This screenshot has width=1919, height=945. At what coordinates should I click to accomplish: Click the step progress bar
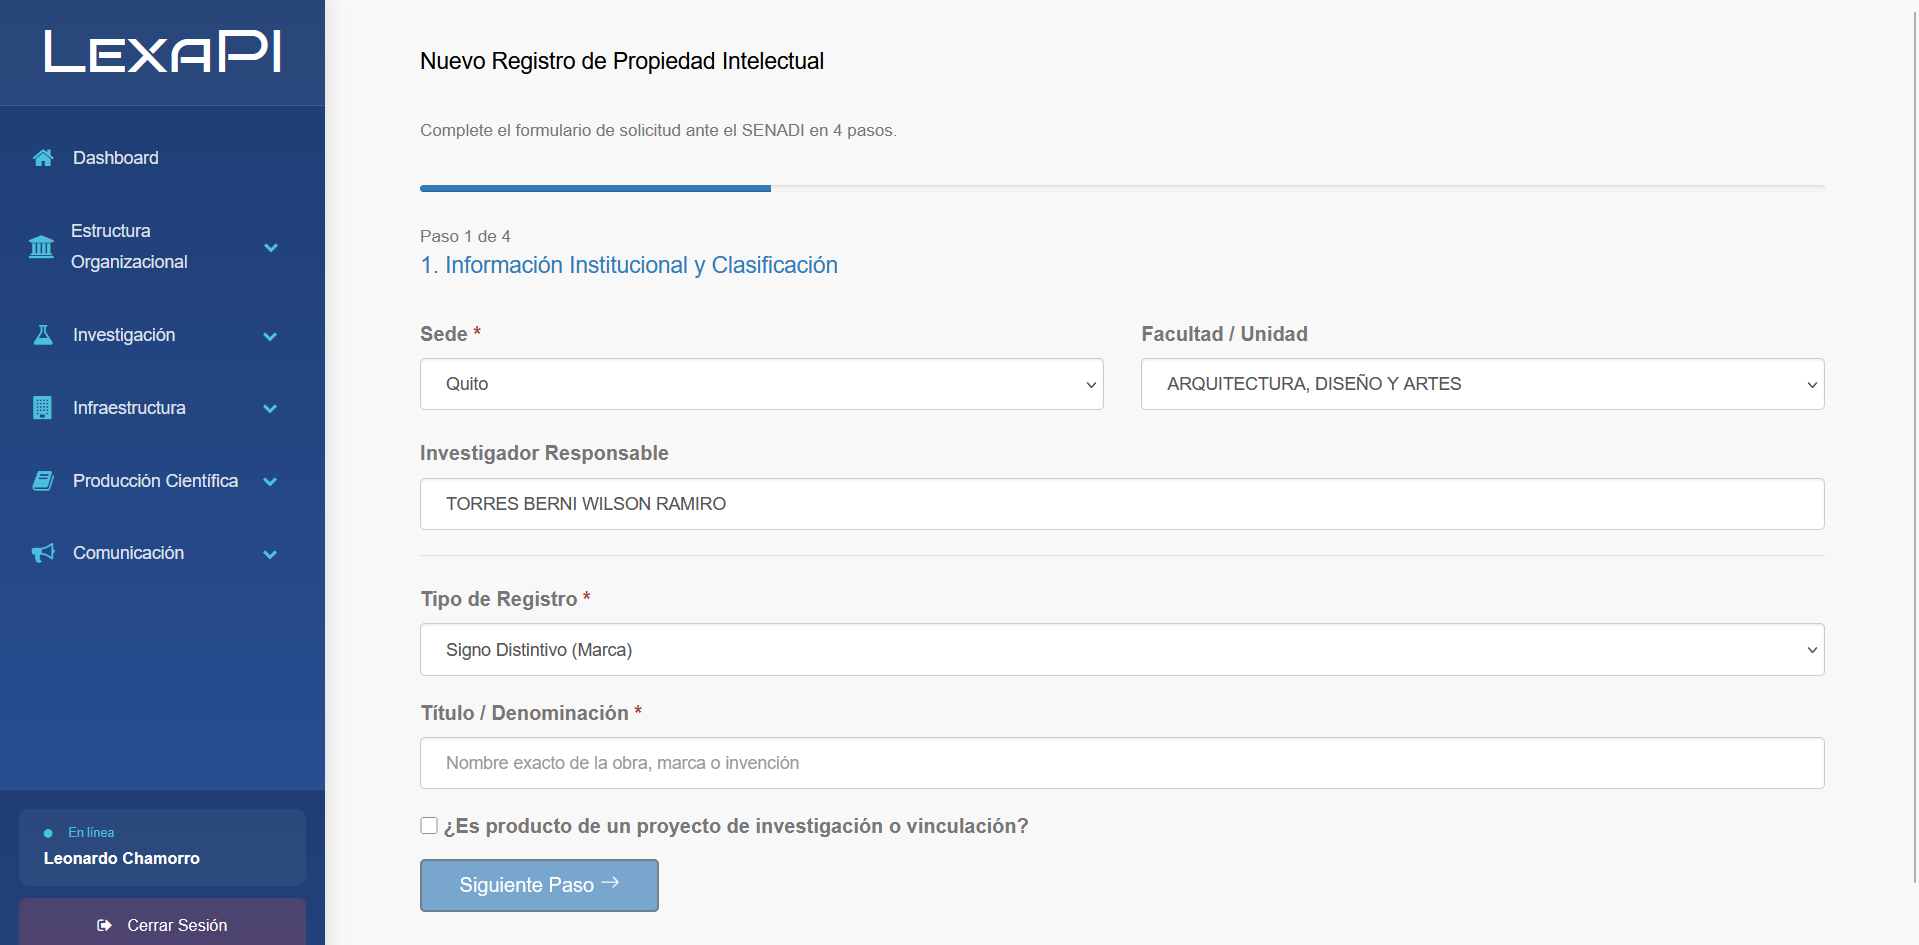point(1122,188)
